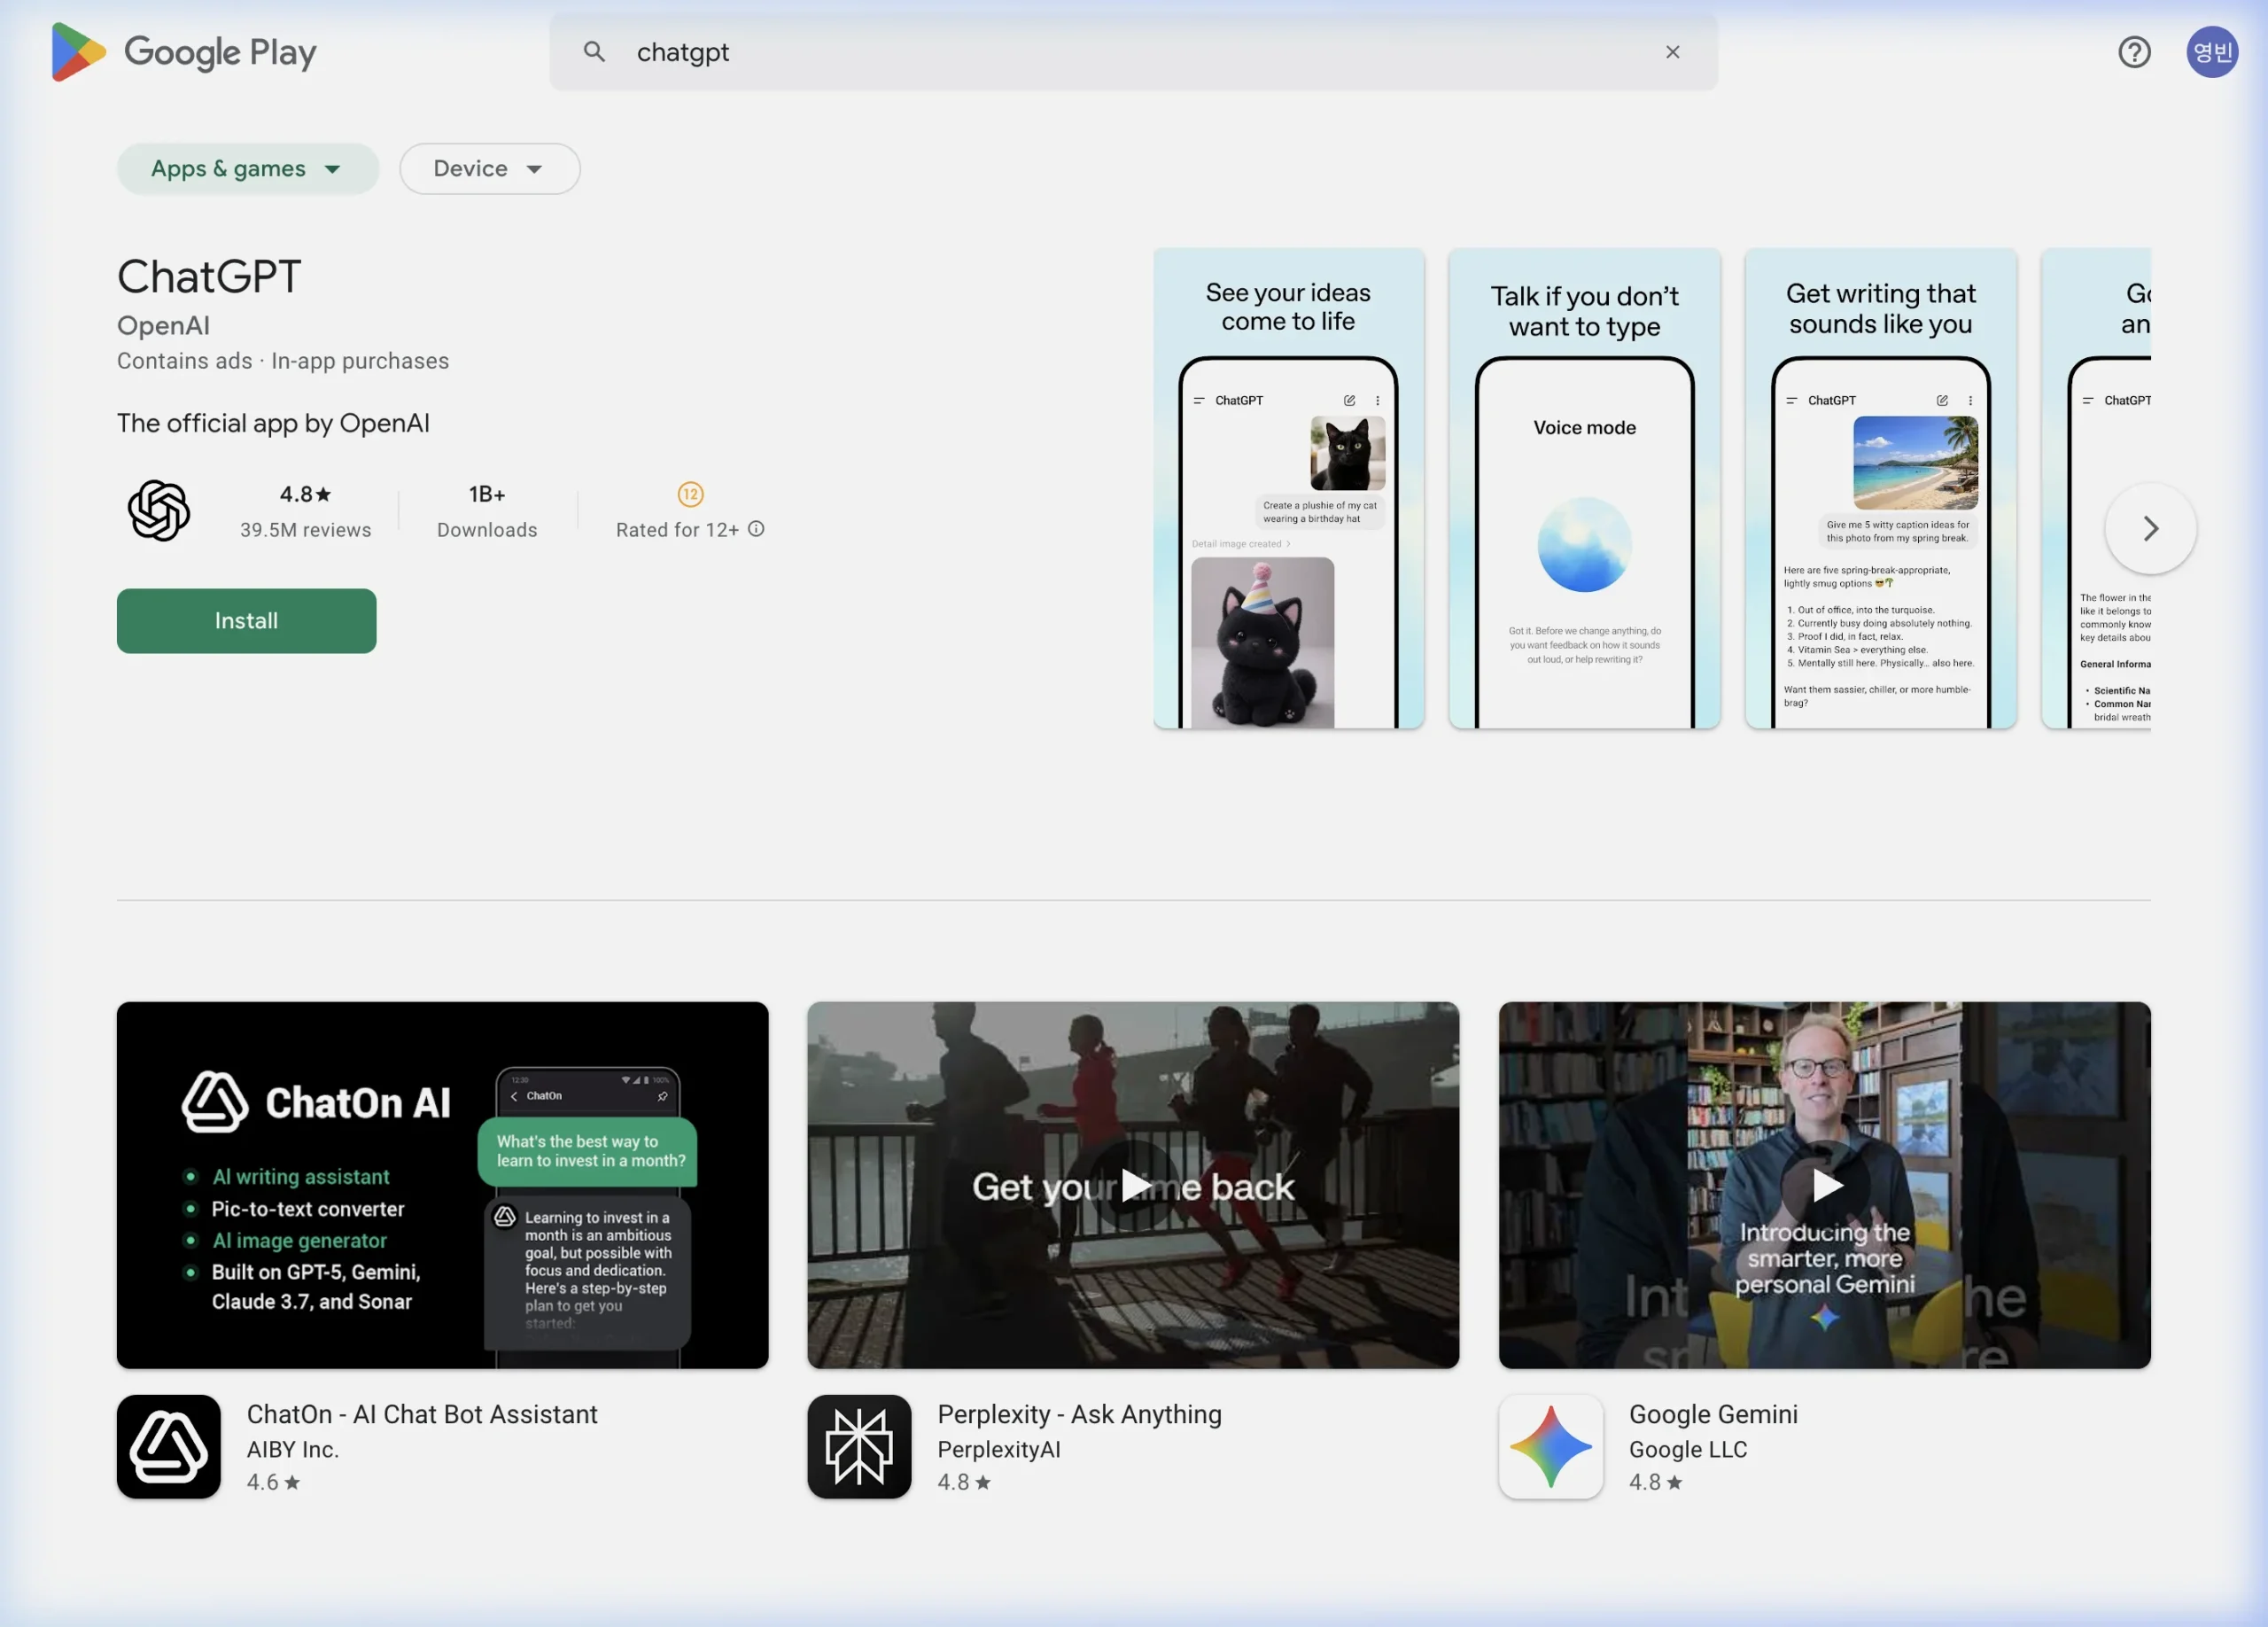This screenshot has width=2268, height=1627.
Task: Click the ChatGPT app logo icon
Action: coord(159,511)
